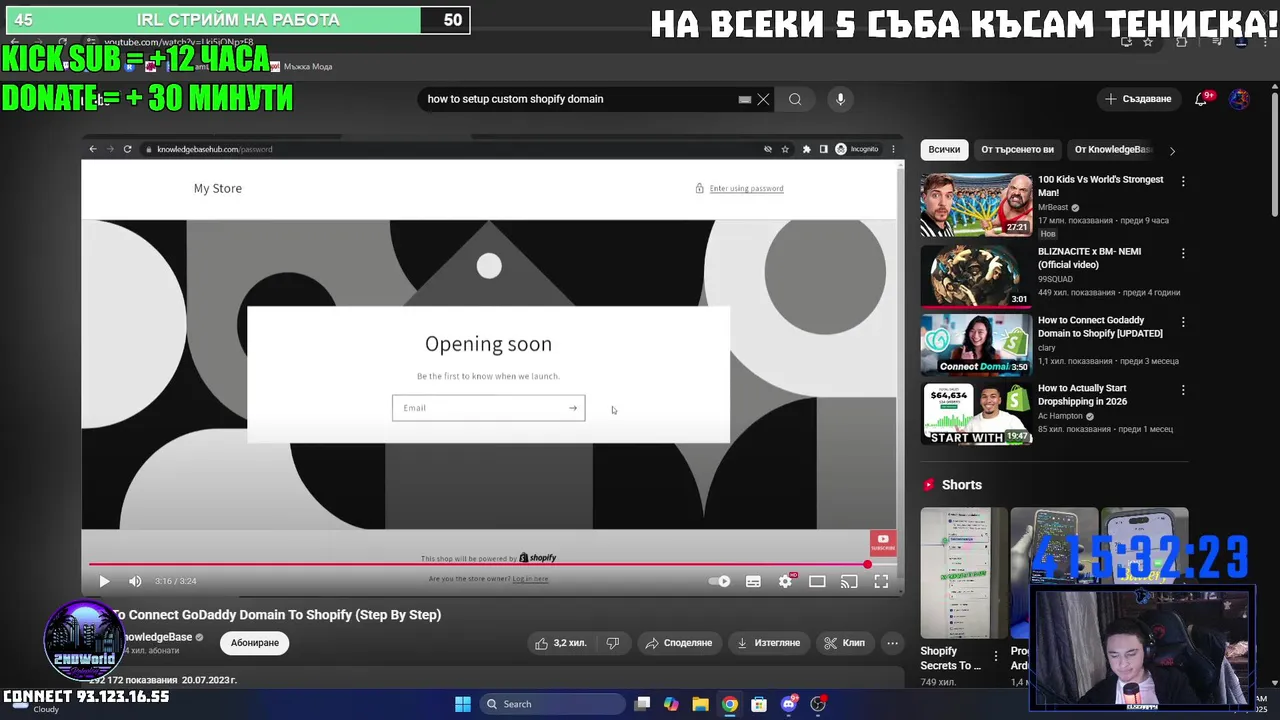Open Microsoft Store from the taskbar
Image resolution: width=1280 pixels, height=720 pixels.
[x=759, y=704]
